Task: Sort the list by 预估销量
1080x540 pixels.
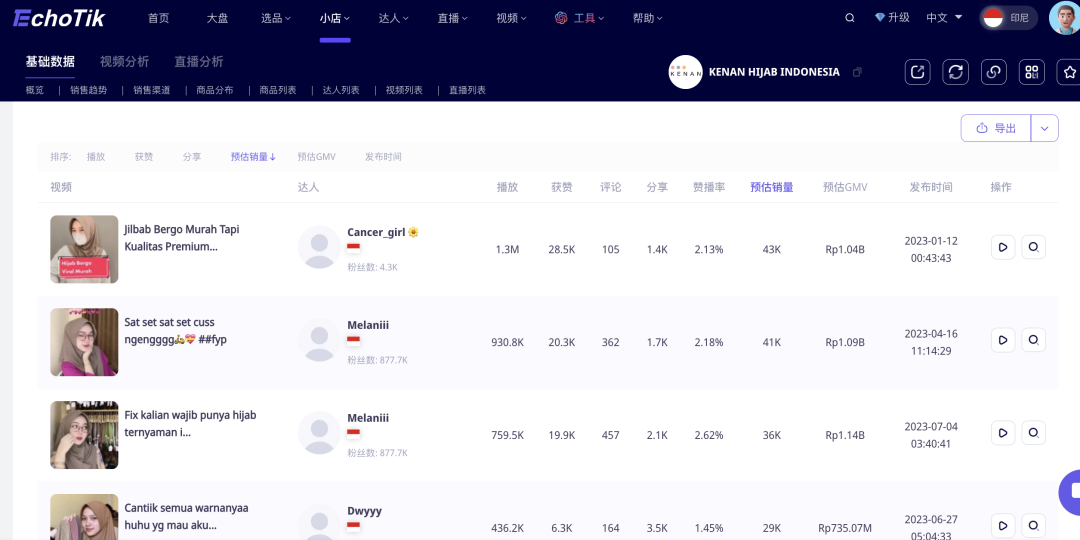Action: point(253,156)
